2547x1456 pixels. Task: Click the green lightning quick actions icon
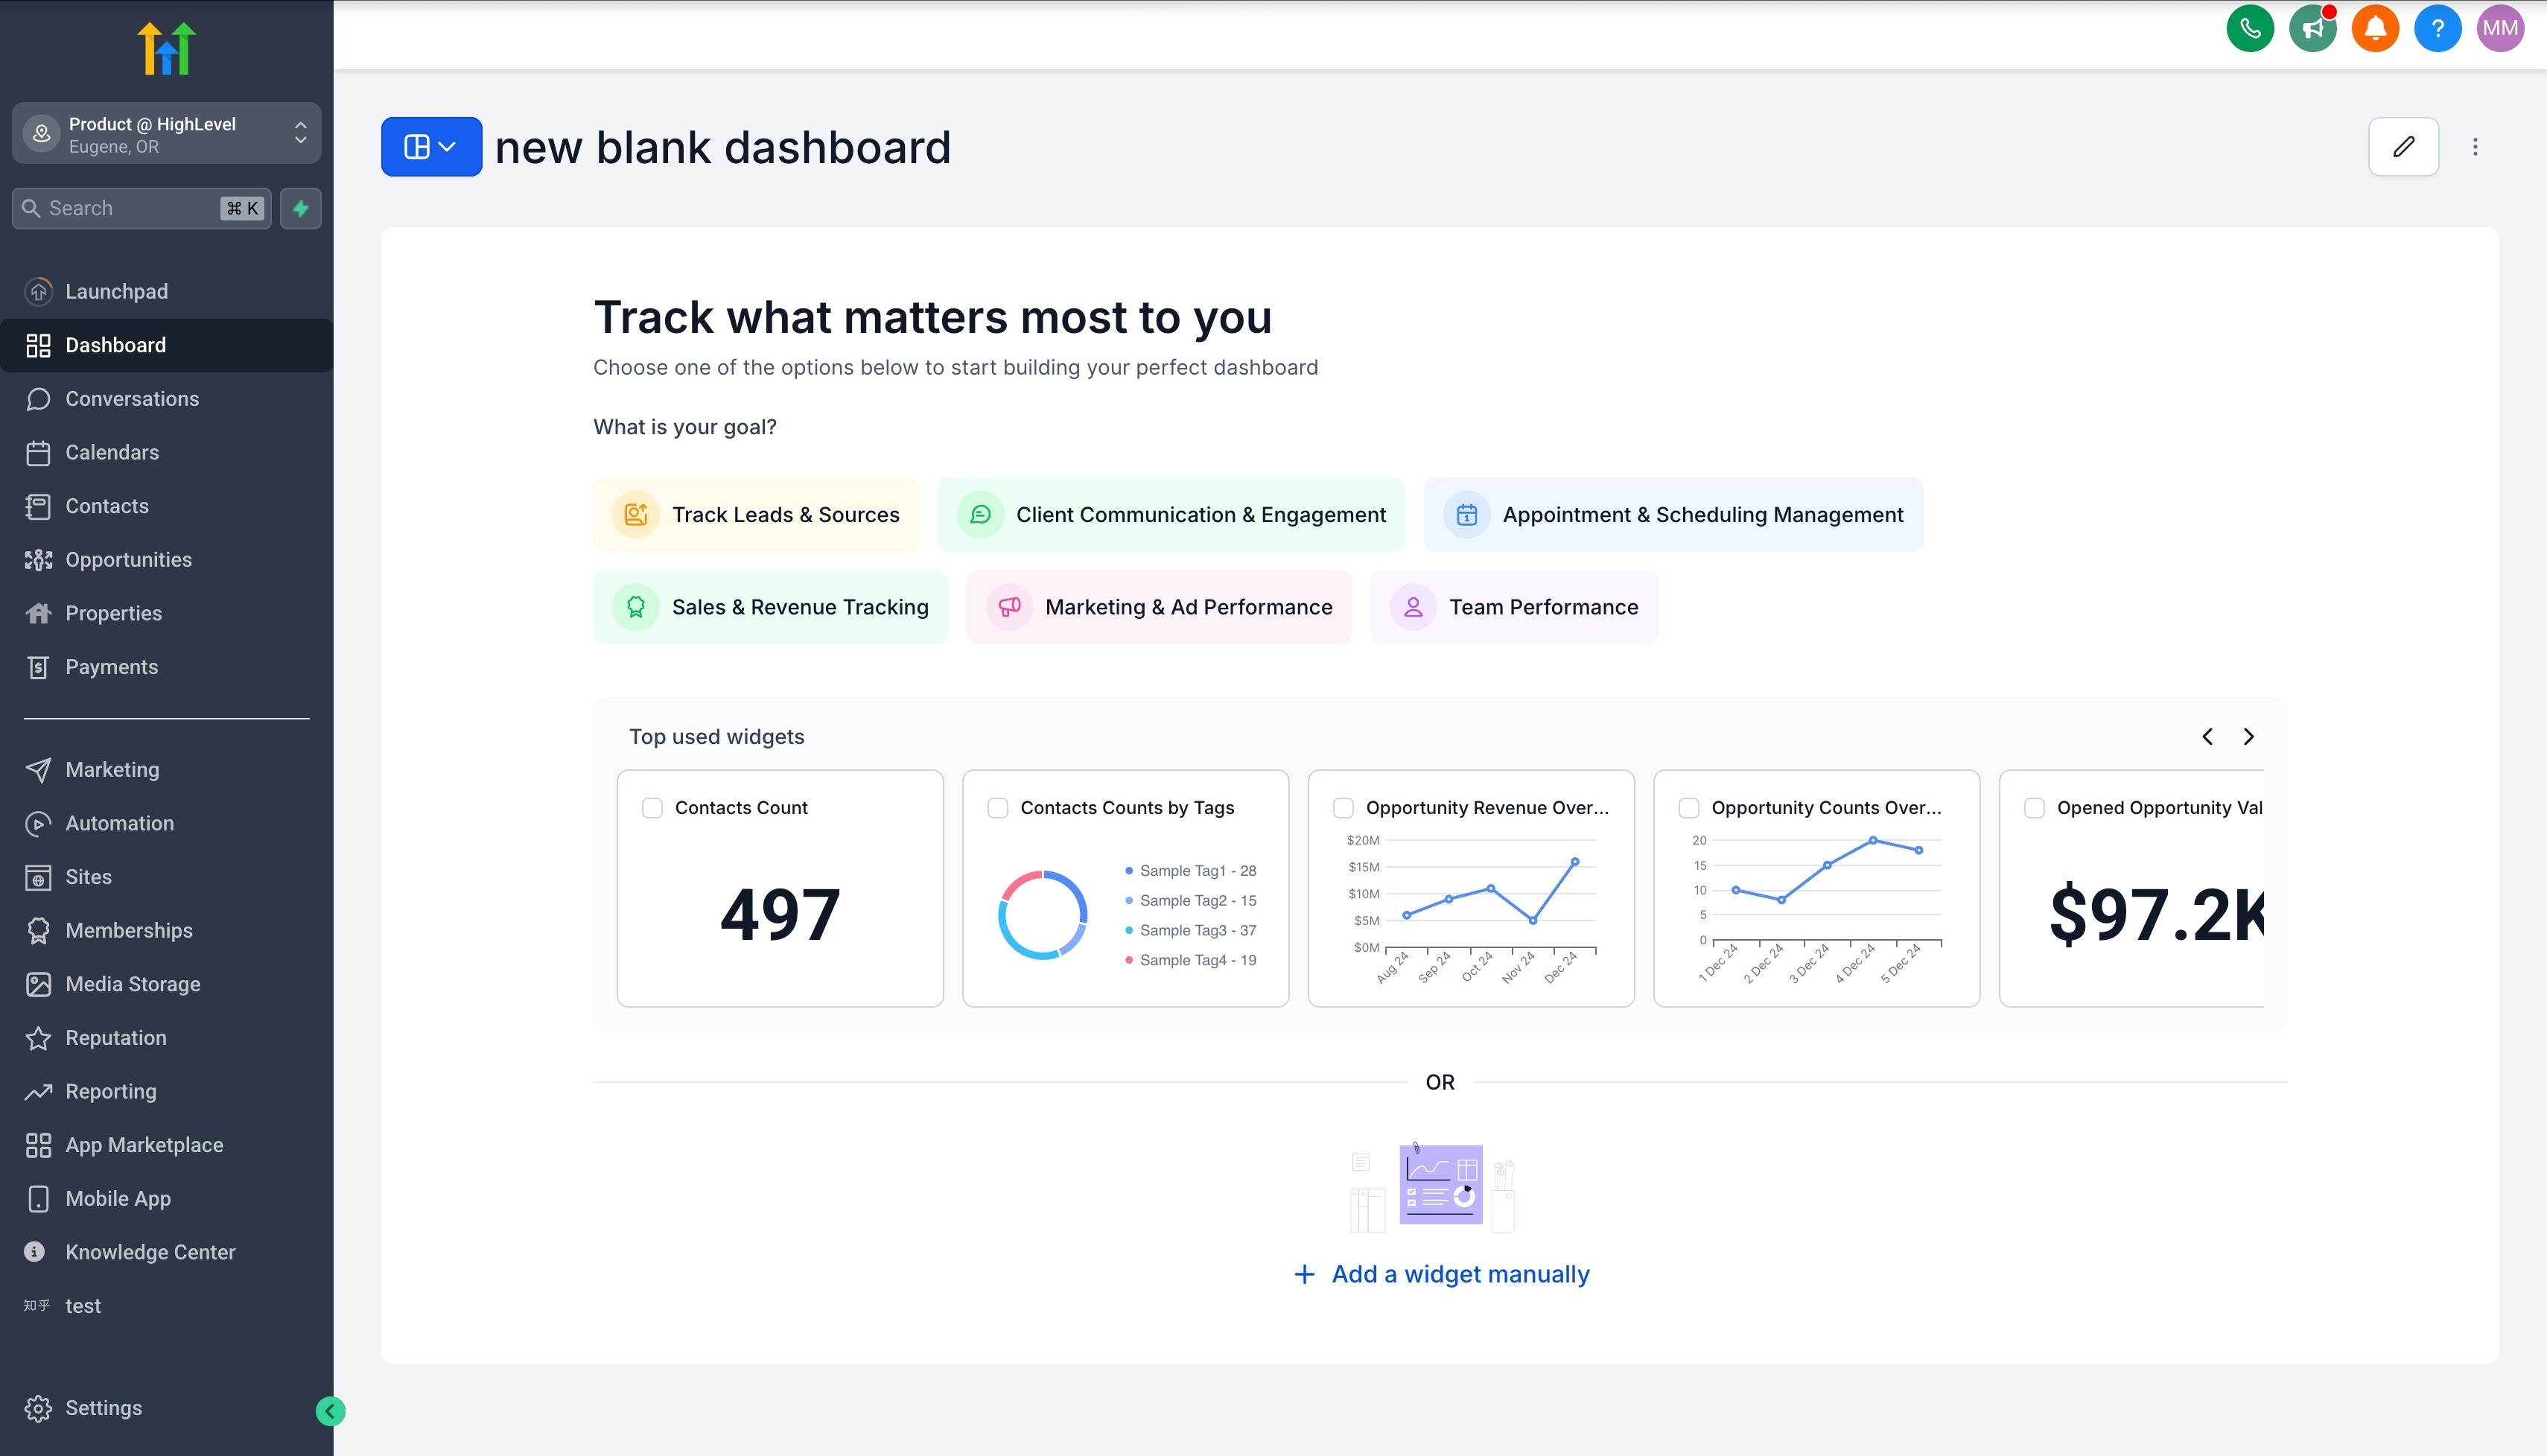point(300,208)
